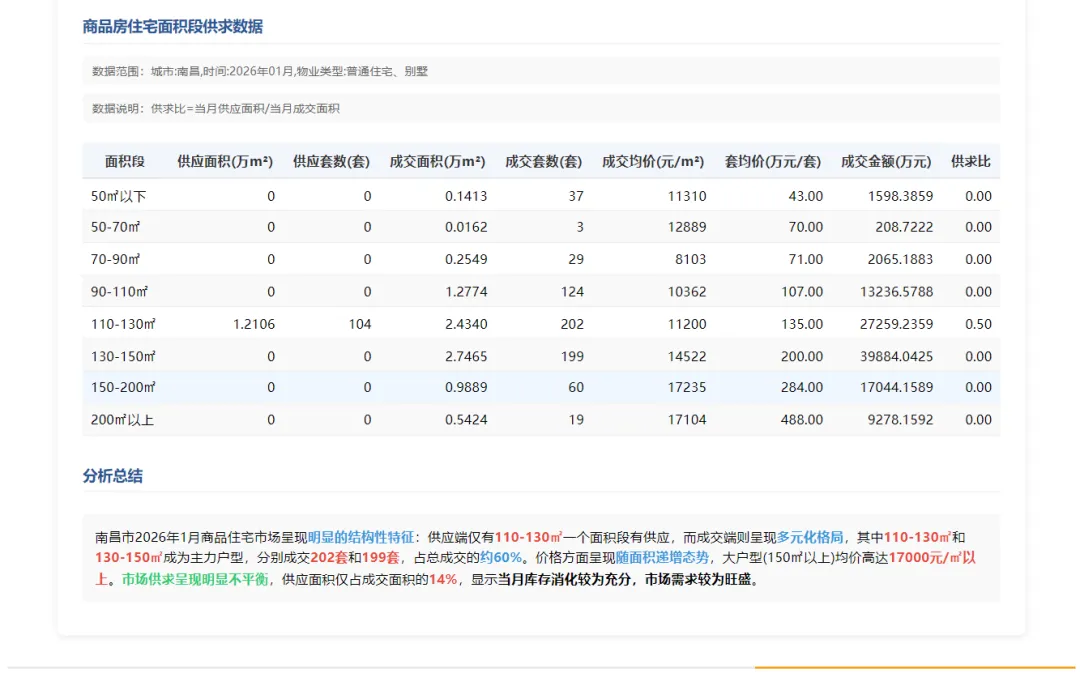Click highlighted phrase 明显的结构性特征
1080x673 pixels.
tap(361, 537)
